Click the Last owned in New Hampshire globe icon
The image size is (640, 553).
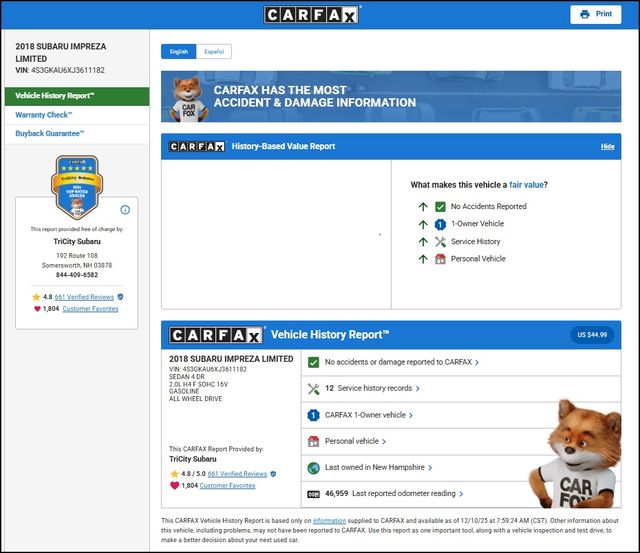tap(313, 467)
